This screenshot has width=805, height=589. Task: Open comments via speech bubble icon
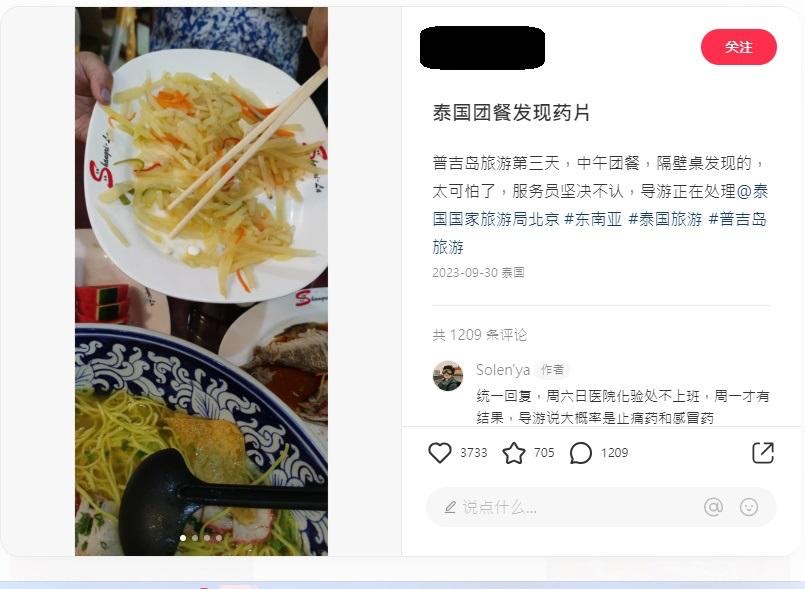(581, 453)
